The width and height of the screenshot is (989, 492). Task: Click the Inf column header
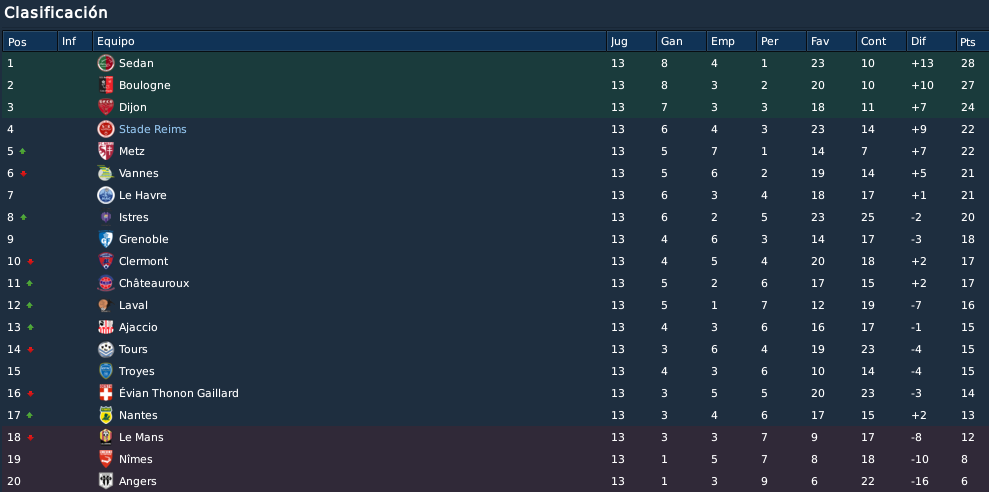click(75, 42)
